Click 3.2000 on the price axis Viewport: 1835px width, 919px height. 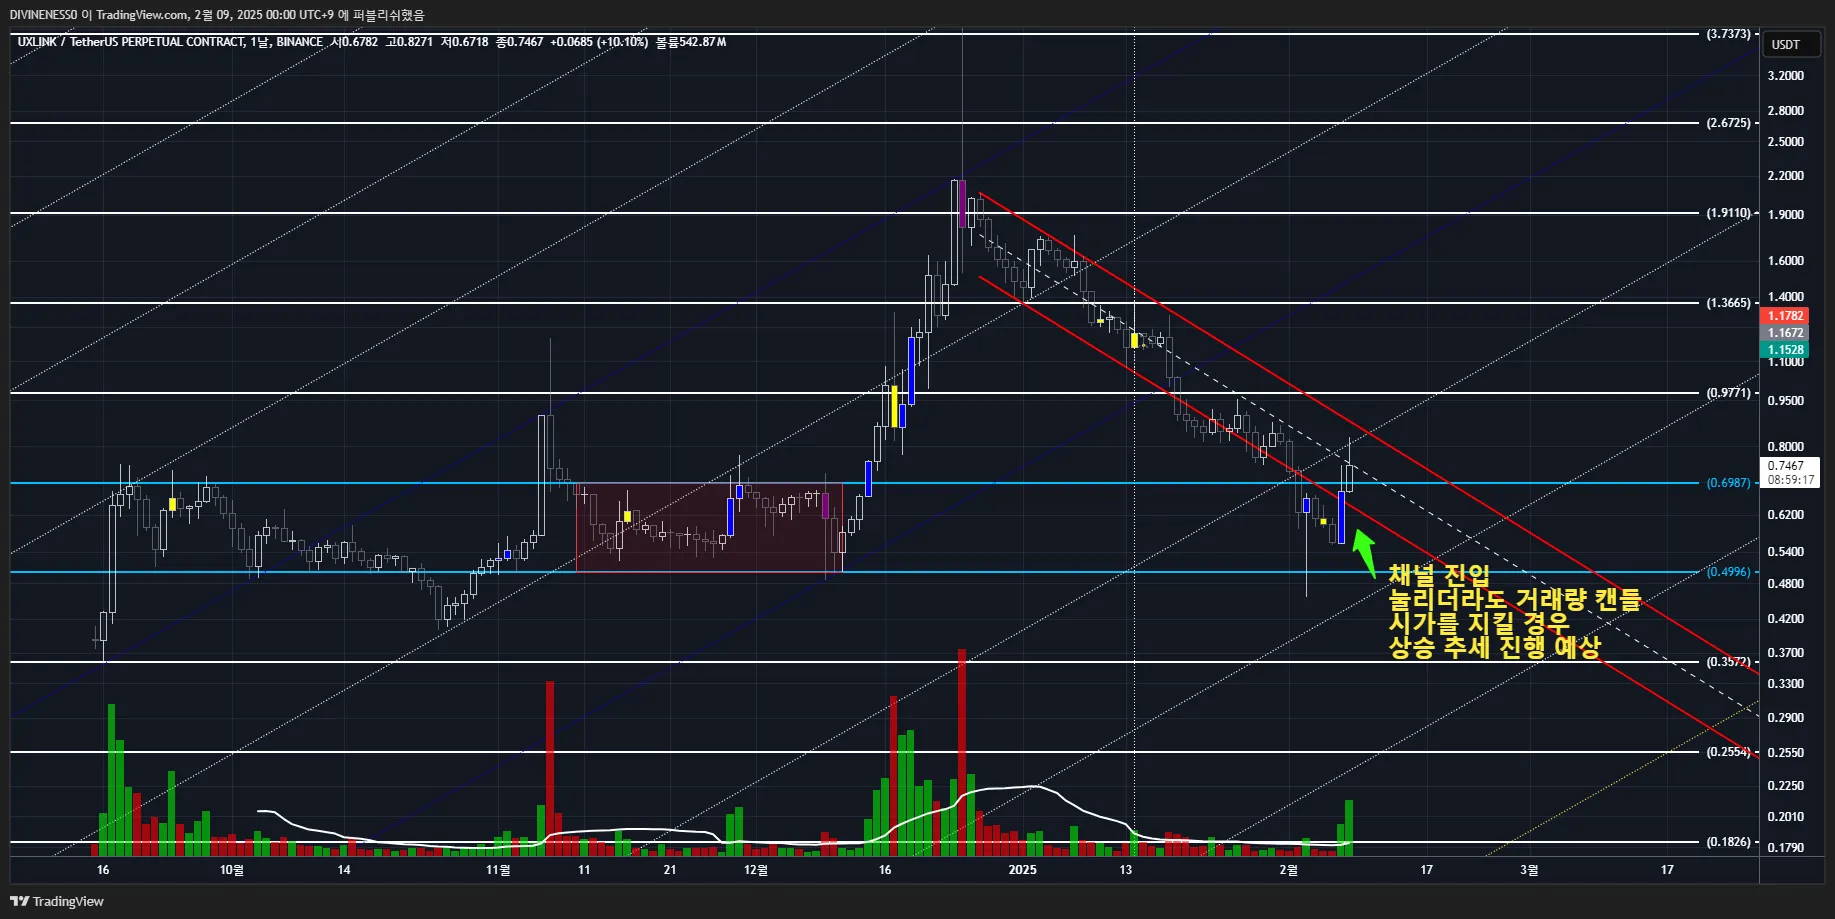[x=1785, y=76]
